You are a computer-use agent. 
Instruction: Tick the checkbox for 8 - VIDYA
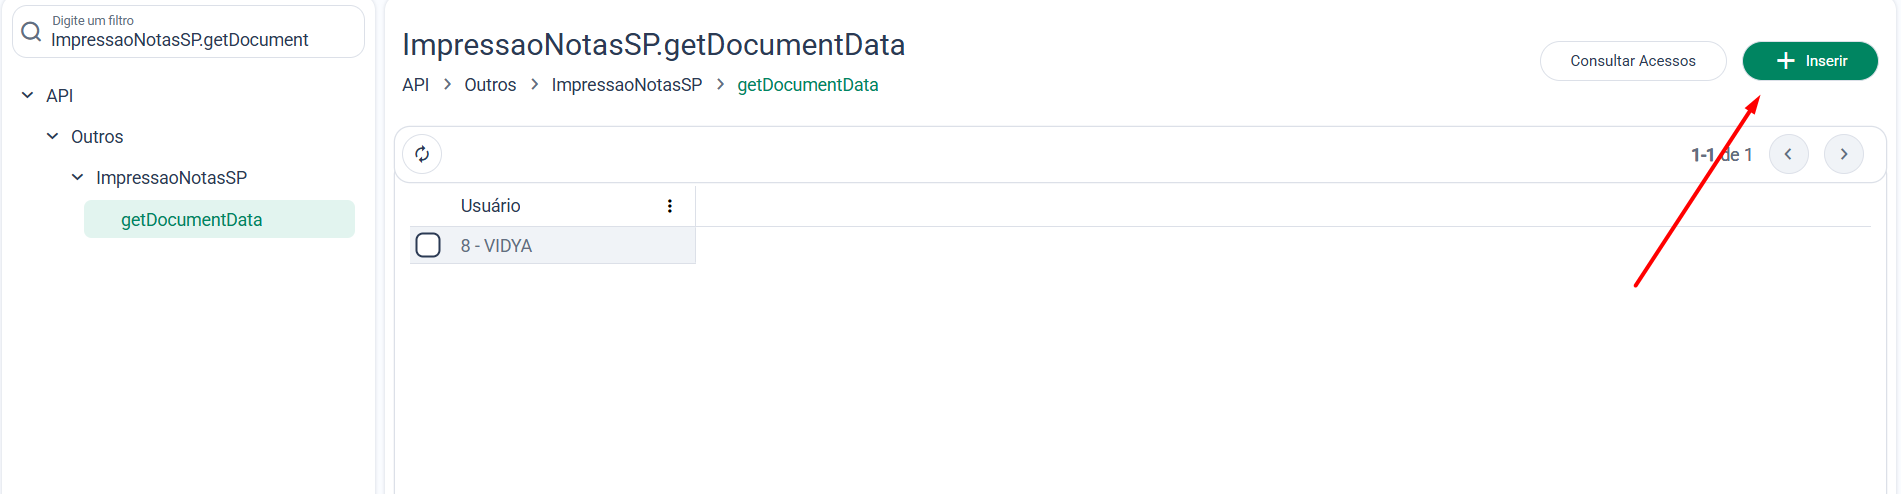click(428, 245)
